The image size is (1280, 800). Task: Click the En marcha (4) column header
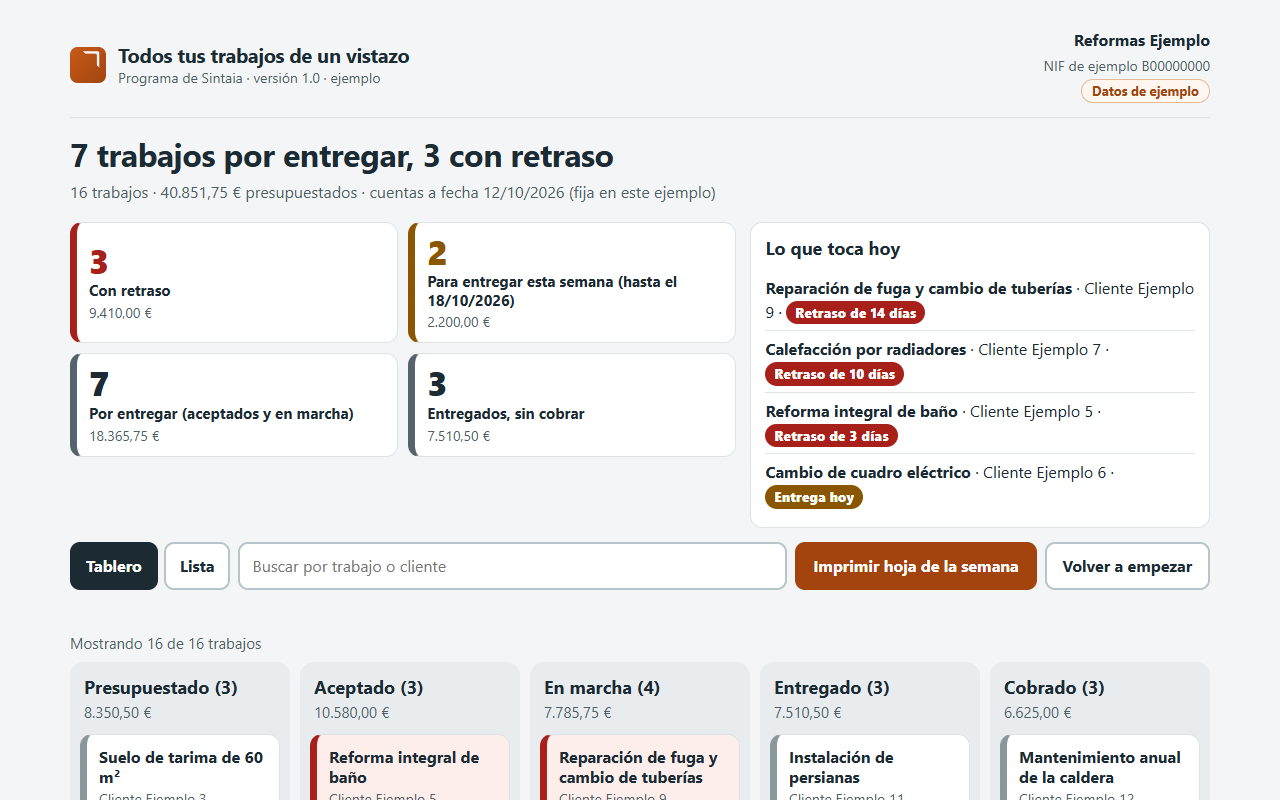(602, 688)
